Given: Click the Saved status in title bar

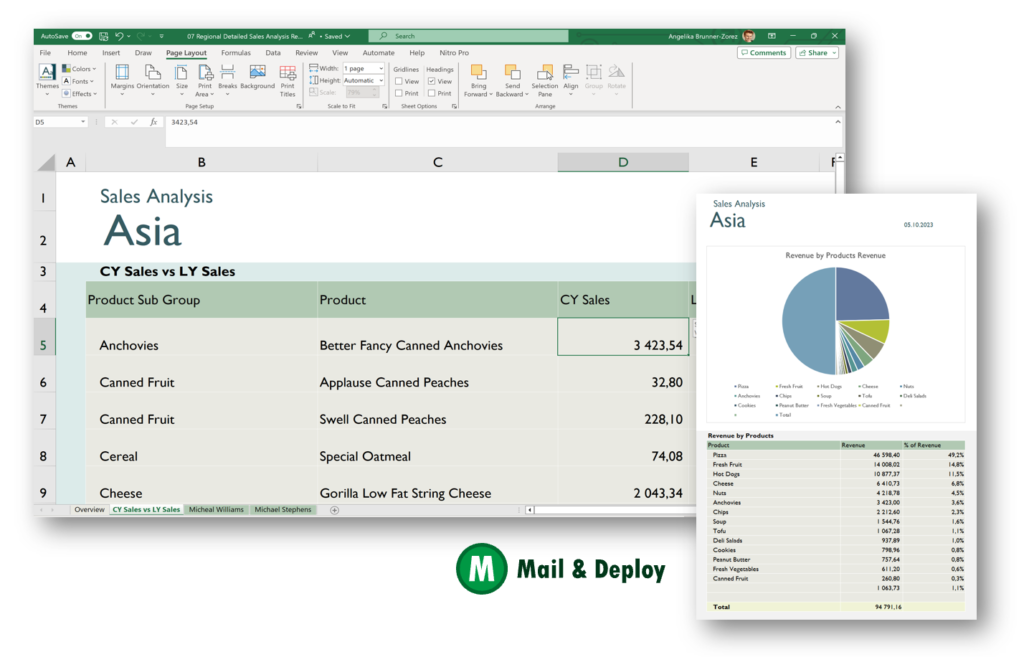Looking at the screenshot, I should 336,36.
